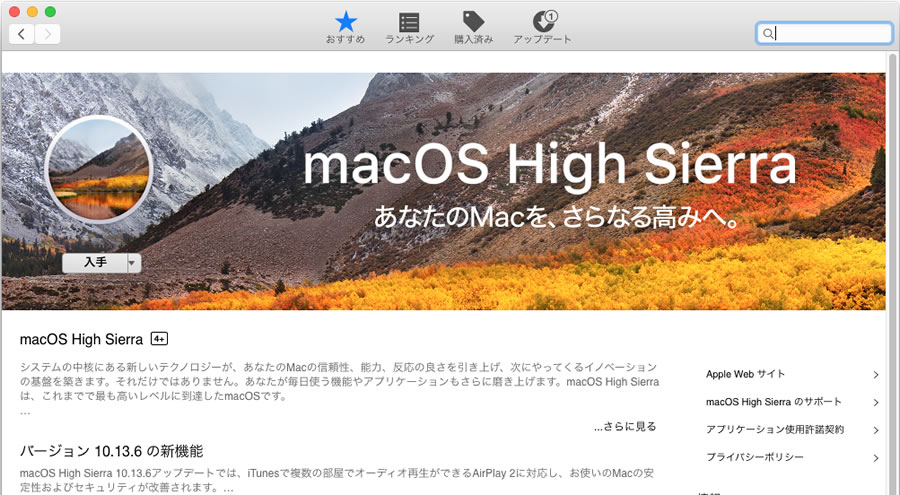The image size is (900, 495).
Task: Select the chevron beside macOS High Sierra のサポート
Action: pos(876,403)
